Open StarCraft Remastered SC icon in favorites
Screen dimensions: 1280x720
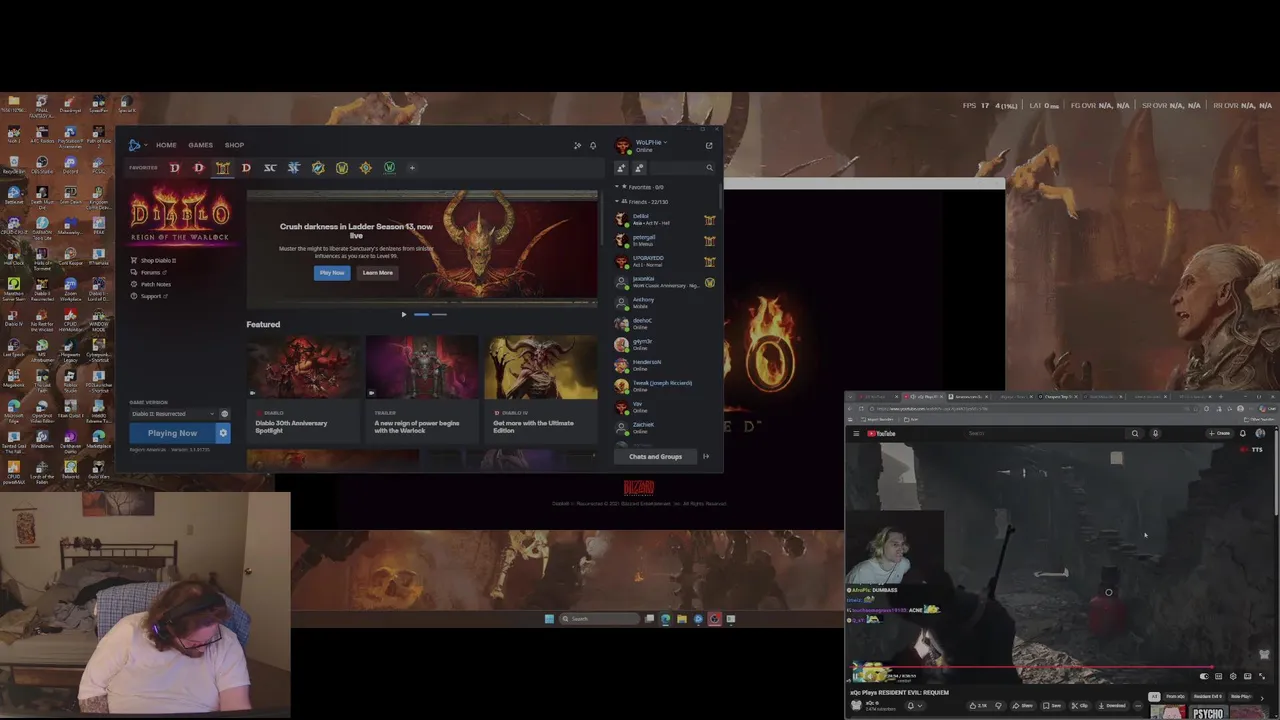270,168
